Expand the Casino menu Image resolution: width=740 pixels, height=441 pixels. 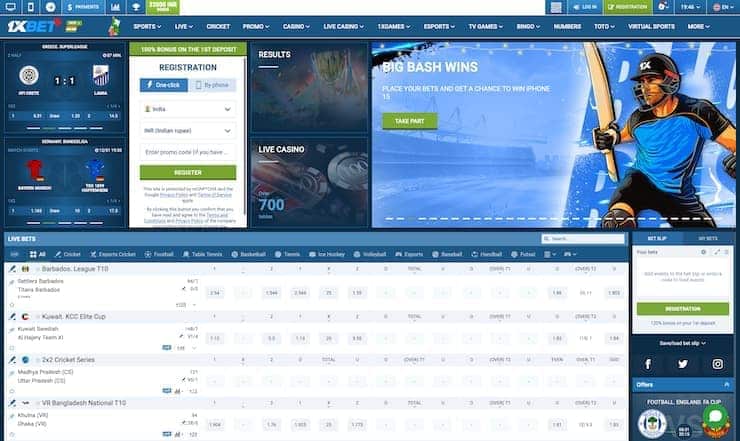296,26
